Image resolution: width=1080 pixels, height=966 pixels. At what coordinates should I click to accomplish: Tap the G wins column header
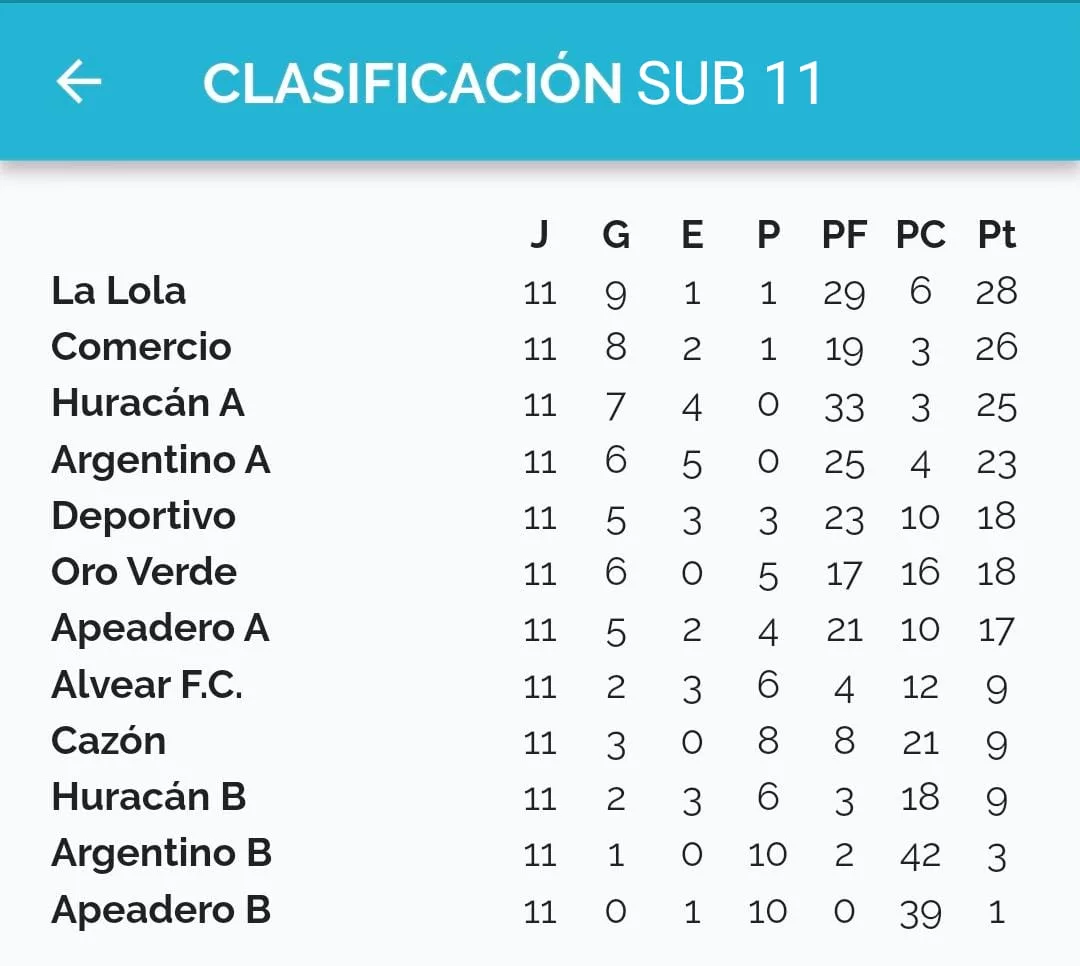coord(616,235)
